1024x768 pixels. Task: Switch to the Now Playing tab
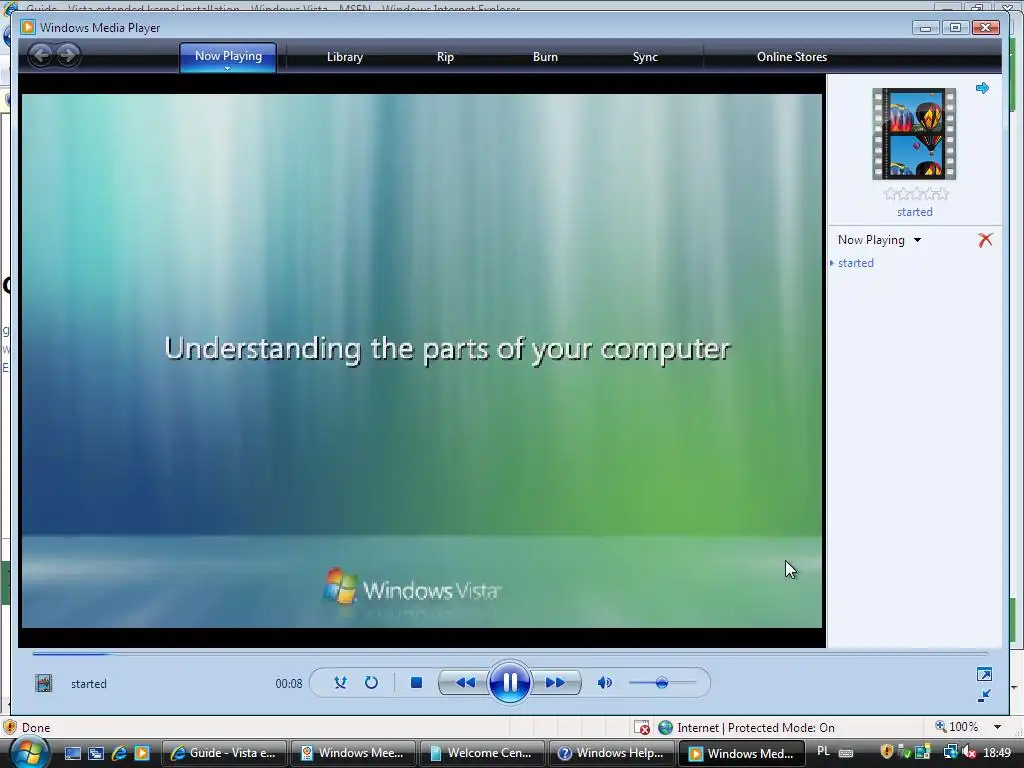tap(228, 56)
